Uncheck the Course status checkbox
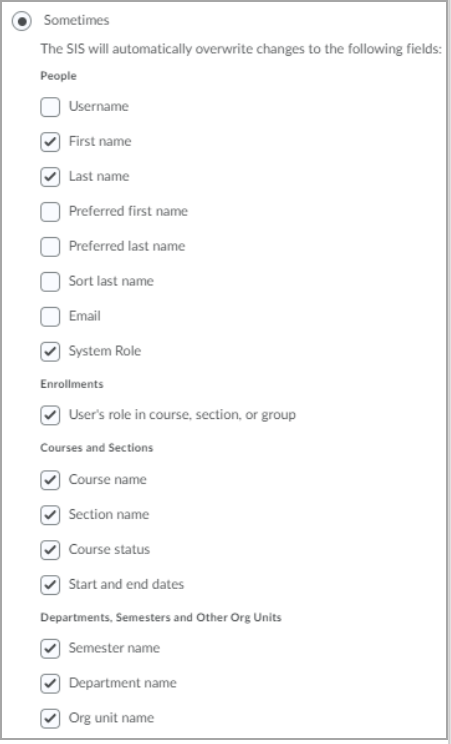This screenshot has width=451, height=744. coord(50,550)
